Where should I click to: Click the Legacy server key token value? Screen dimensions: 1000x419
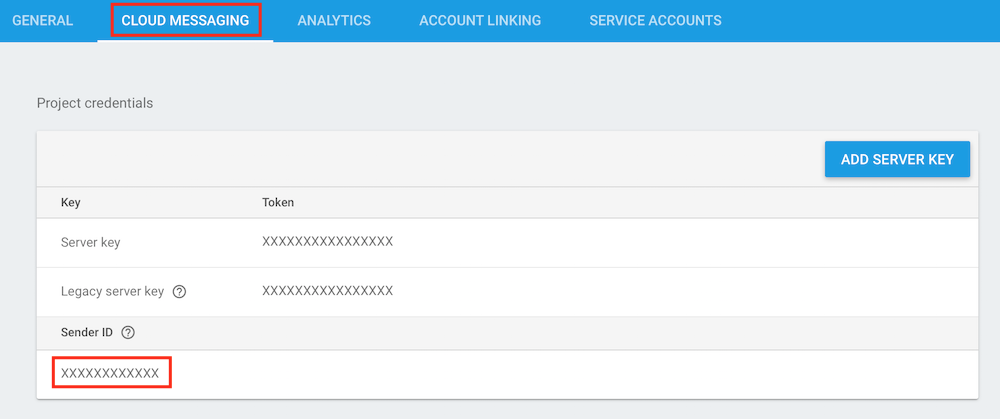(327, 291)
